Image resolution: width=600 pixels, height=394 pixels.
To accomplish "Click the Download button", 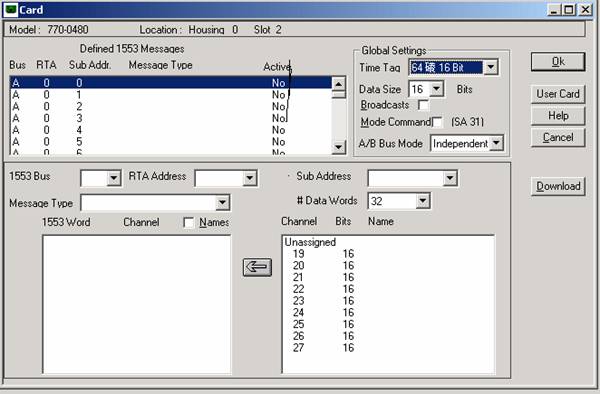I will [x=558, y=187].
